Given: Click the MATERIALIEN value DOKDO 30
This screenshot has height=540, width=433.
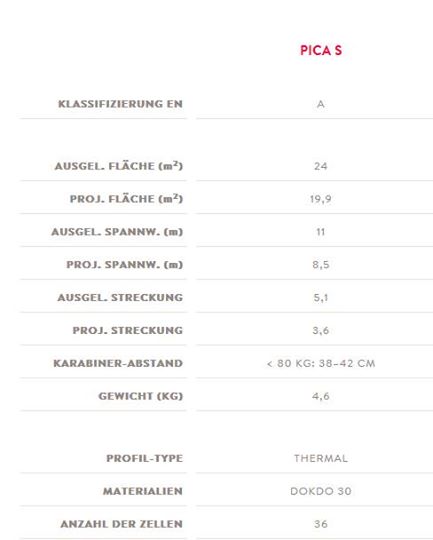Looking at the screenshot, I should pyautogui.click(x=321, y=491).
